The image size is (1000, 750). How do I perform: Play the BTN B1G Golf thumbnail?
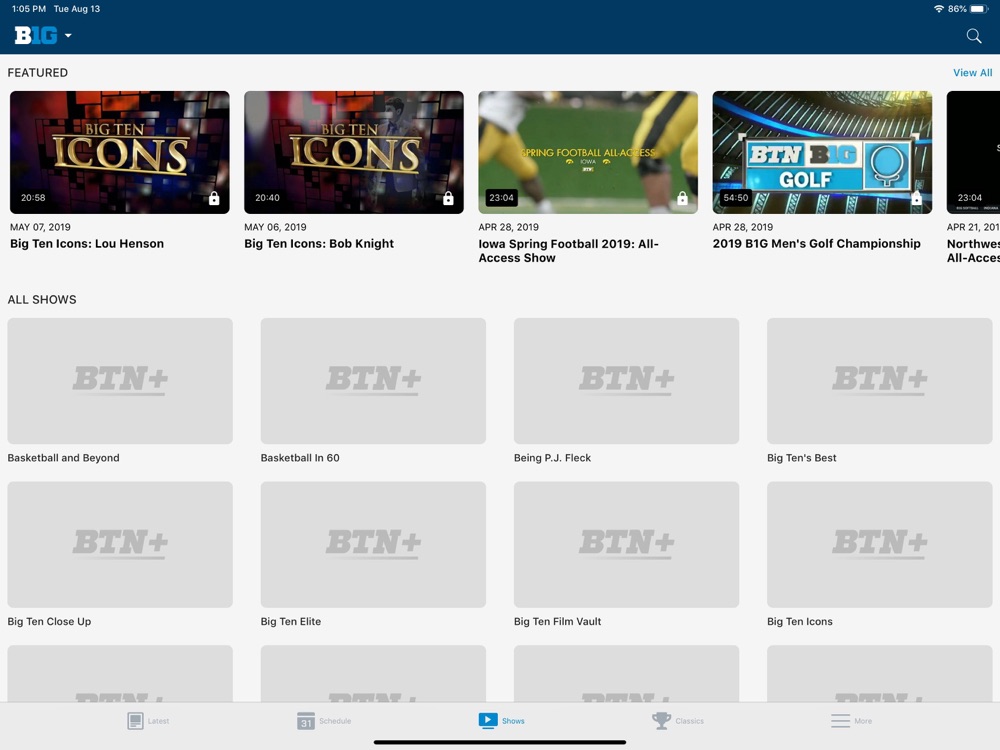pyautogui.click(x=822, y=152)
